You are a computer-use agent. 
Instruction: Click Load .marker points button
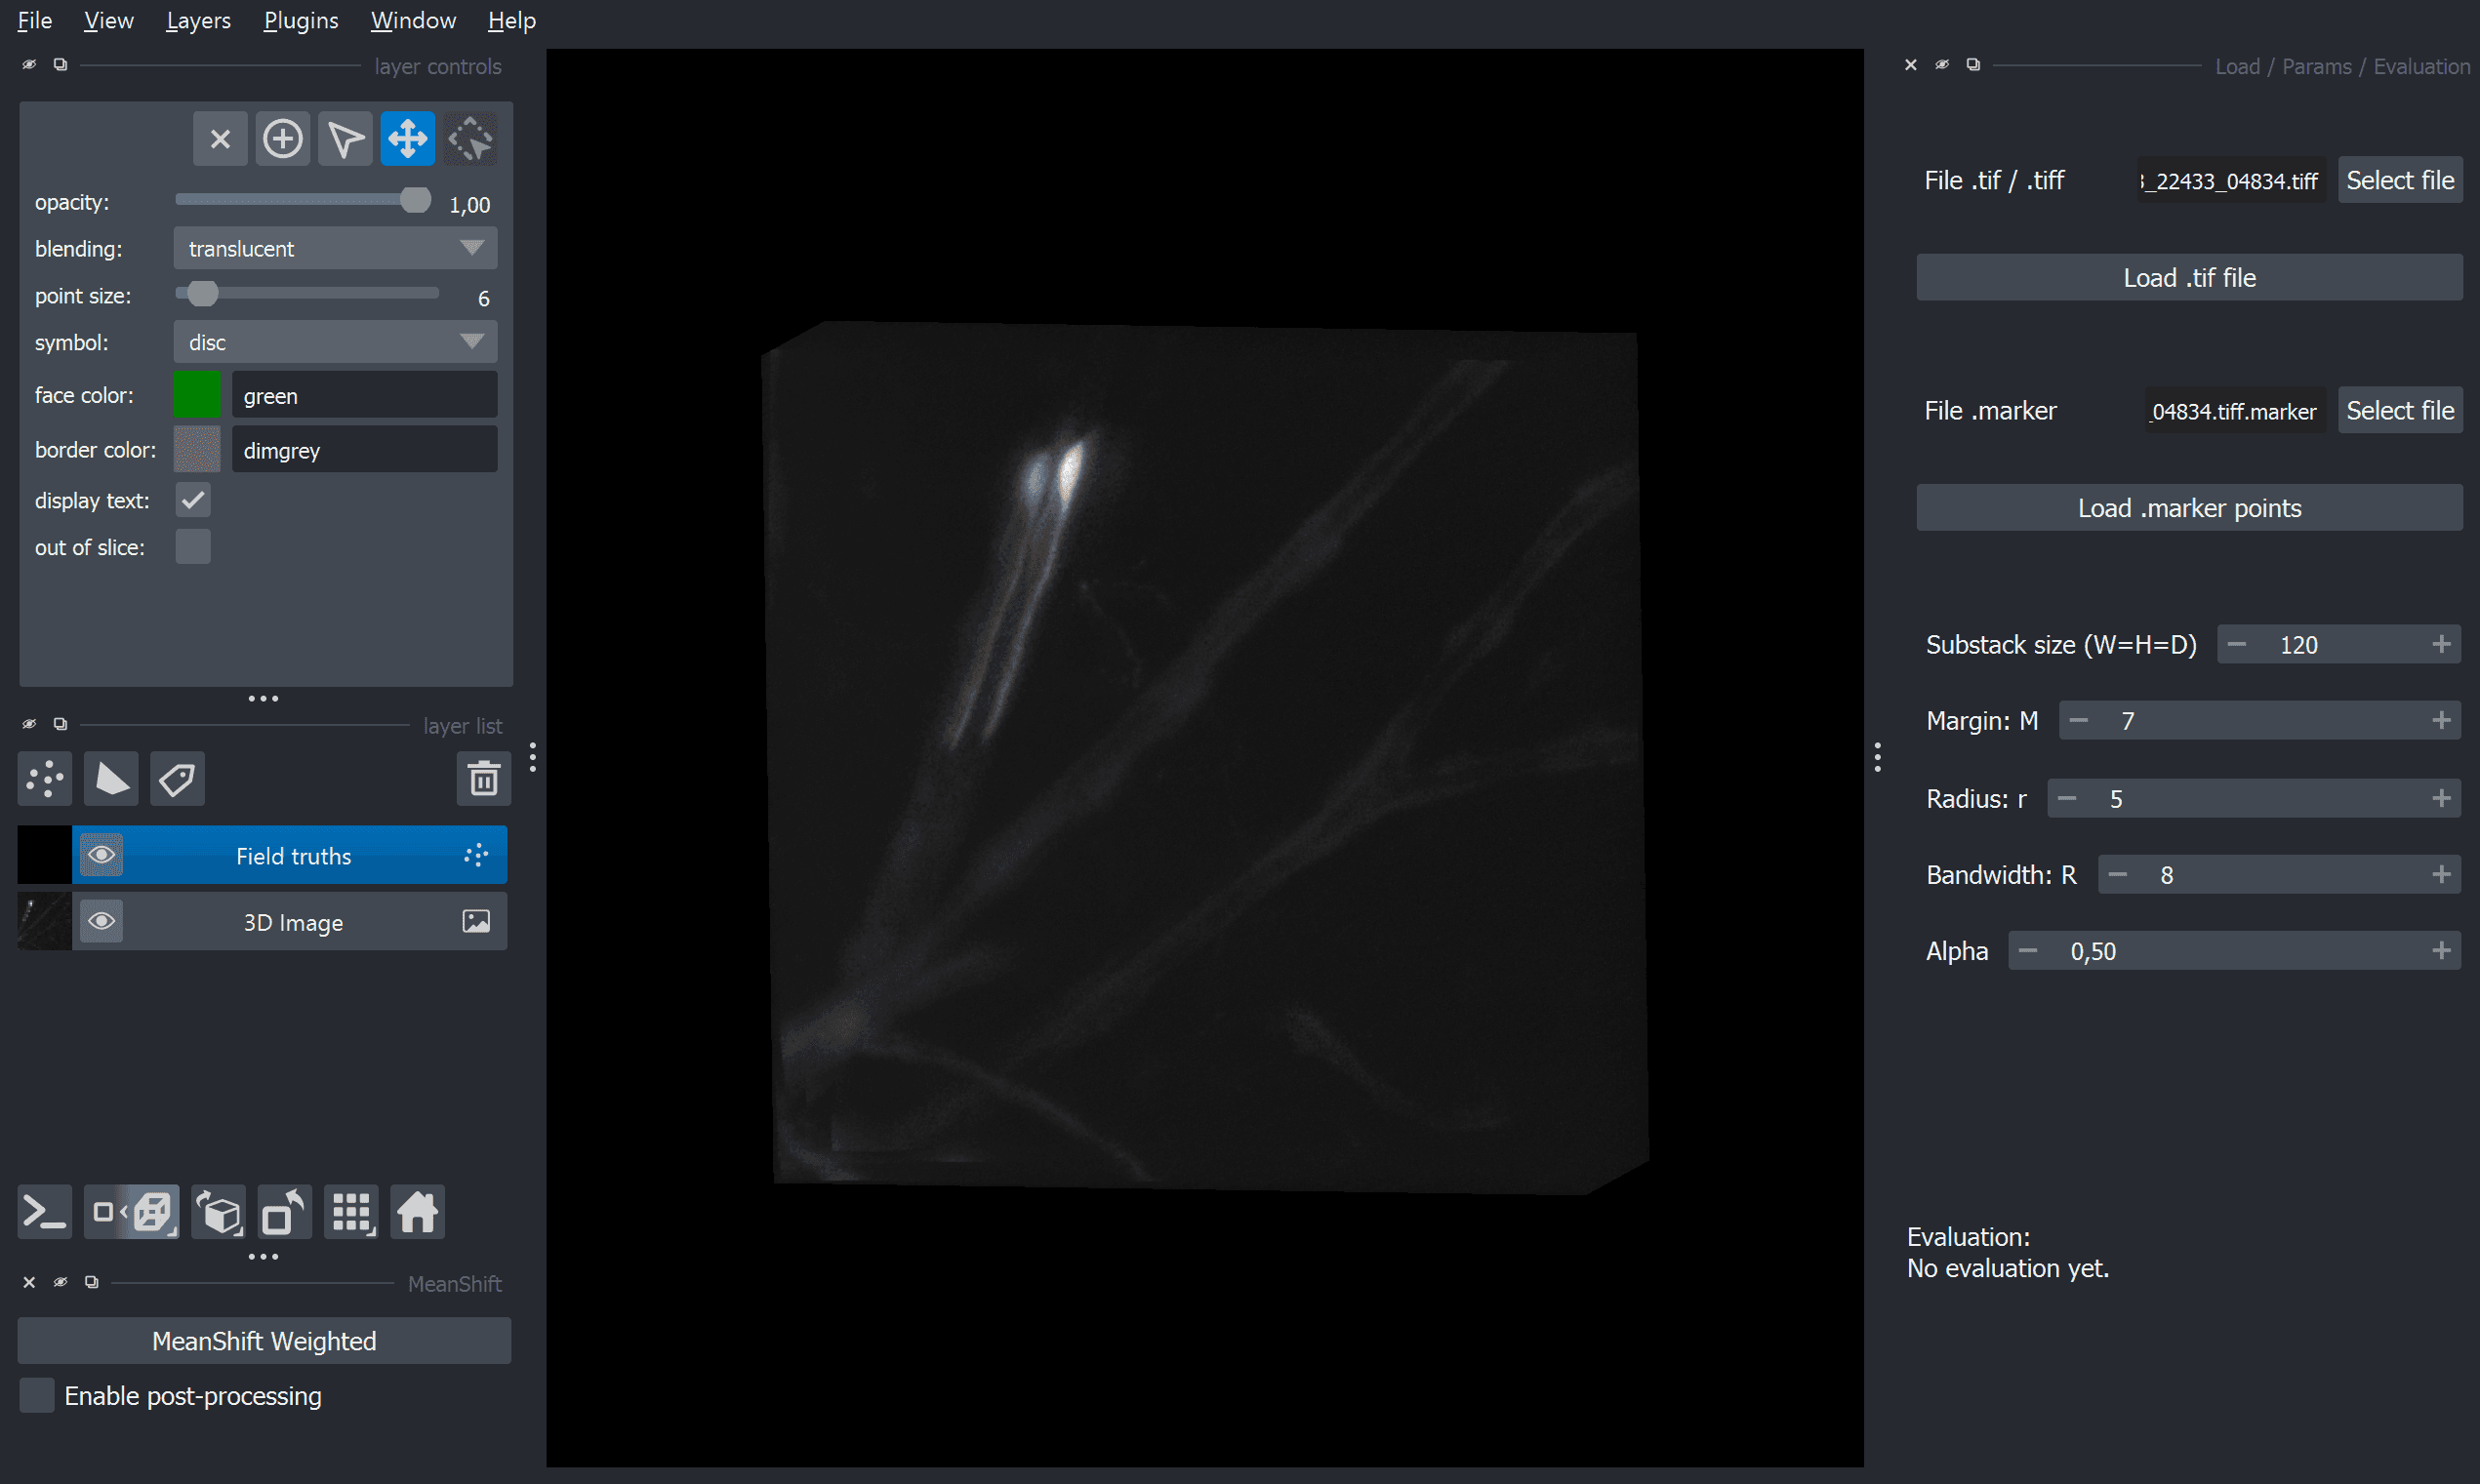(2189, 508)
